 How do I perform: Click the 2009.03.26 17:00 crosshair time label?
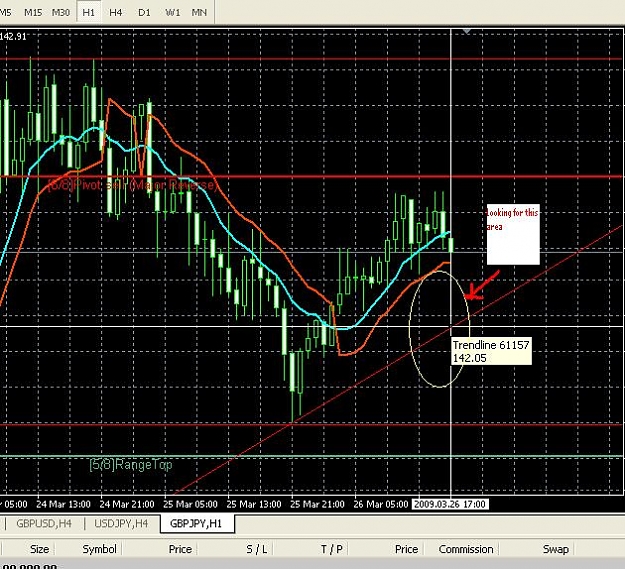click(x=450, y=504)
